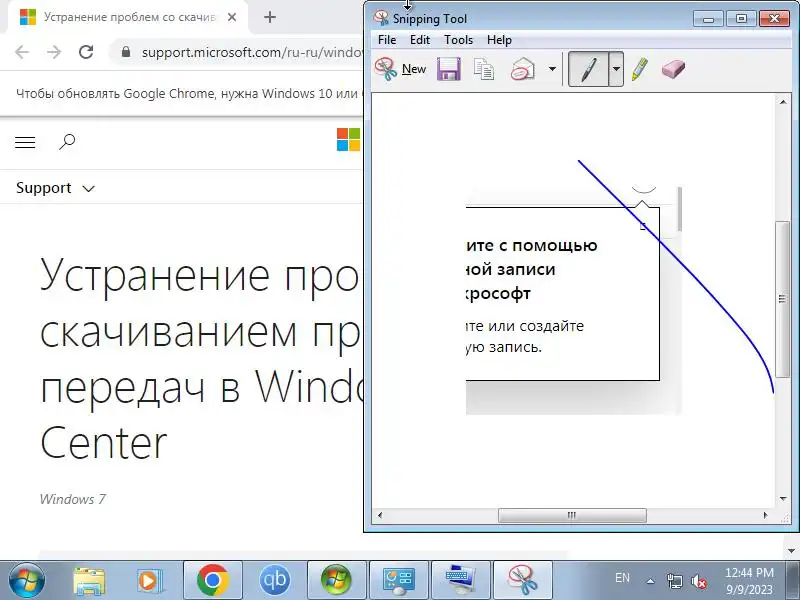This screenshot has height=600, width=800.
Task: Open Control Panel taskbar icon
Action: coord(398,581)
